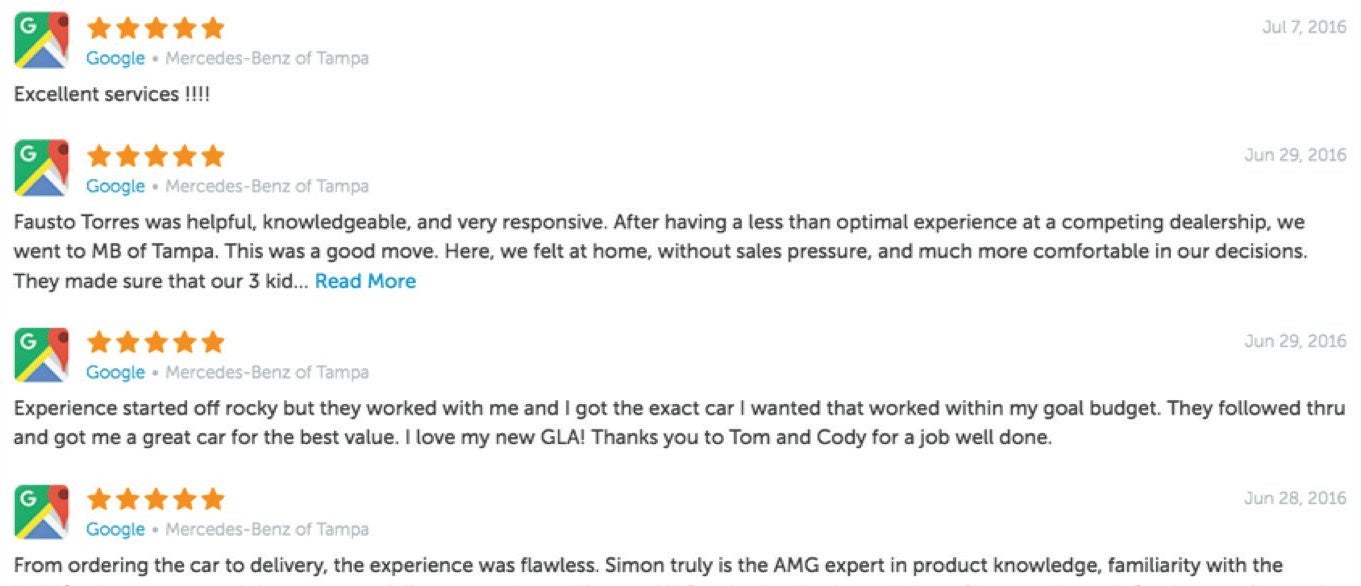Viewport: 1361px width, 586px height.
Task: Click 'Mercedes-Benz of Tampa' on the GLA review
Action: 267,372
